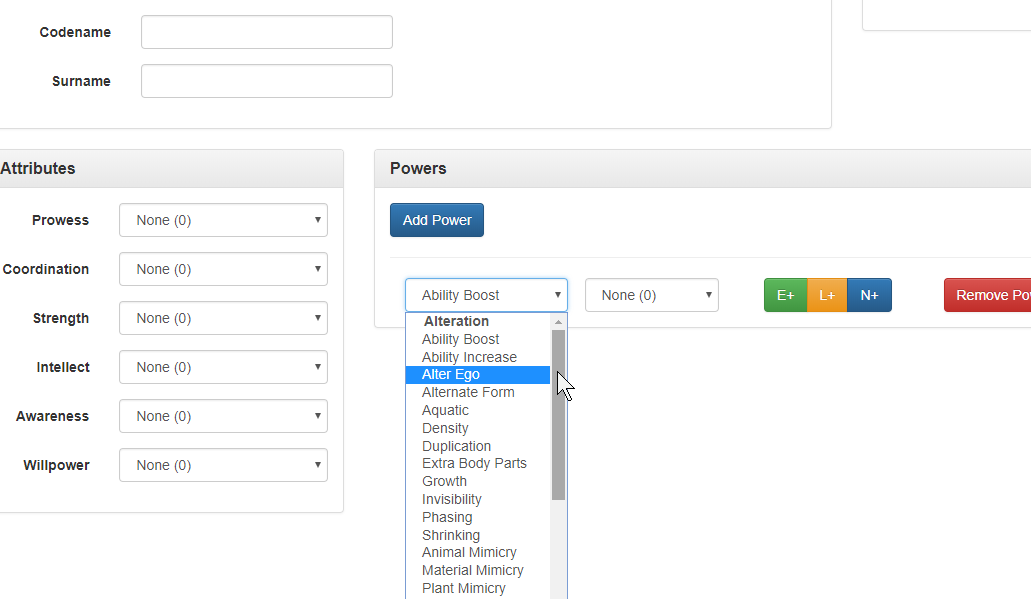The image size is (1031, 599).
Task: Choose Invisibility in the power list
Action: point(452,499)
